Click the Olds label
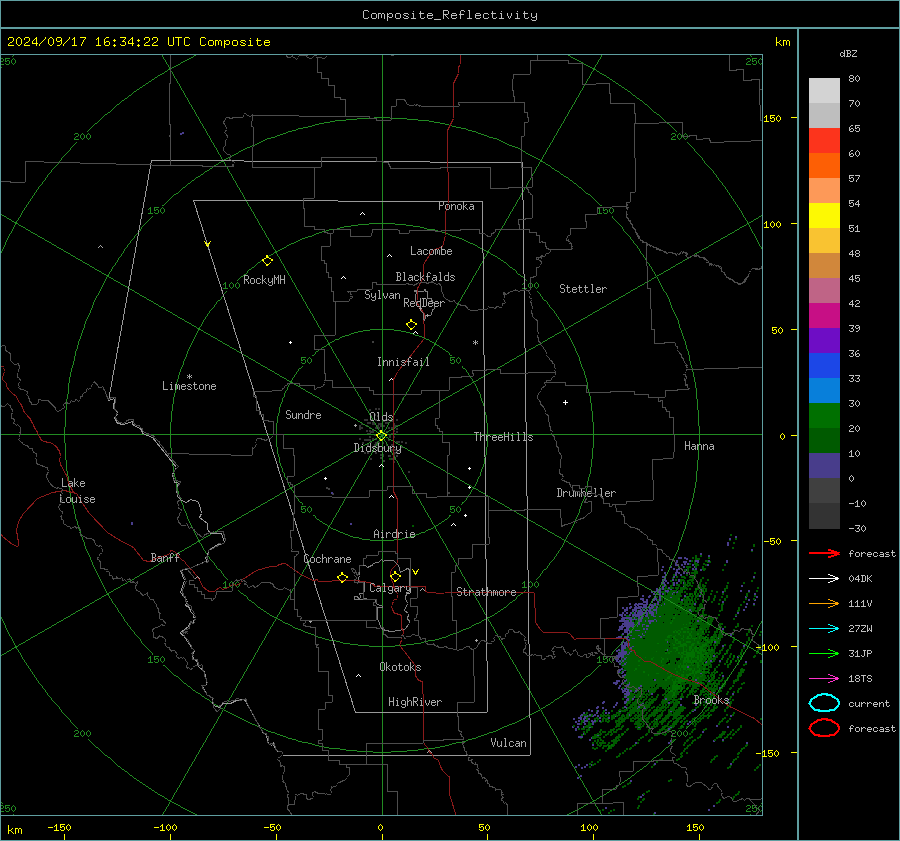The height and width of the screenshot is (841, 900). tap(381, 417)
